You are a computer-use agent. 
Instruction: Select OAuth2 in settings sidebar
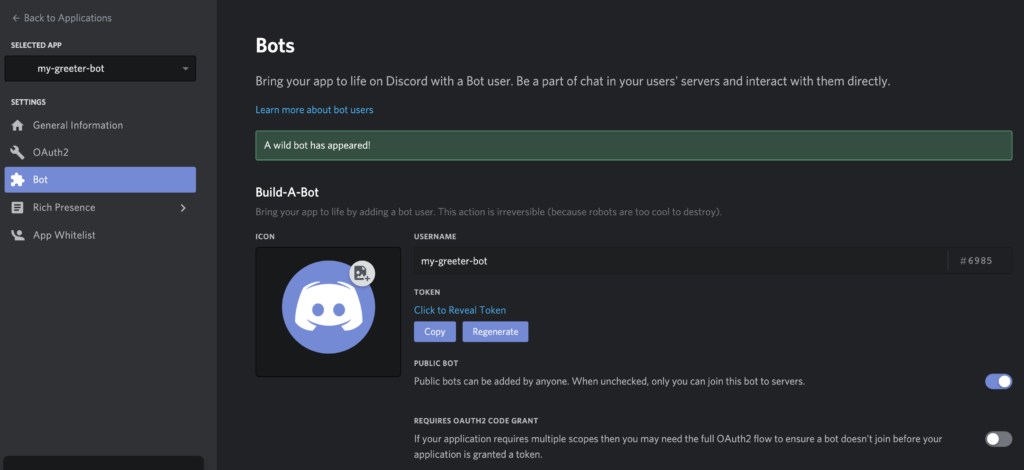pos(100,153)
